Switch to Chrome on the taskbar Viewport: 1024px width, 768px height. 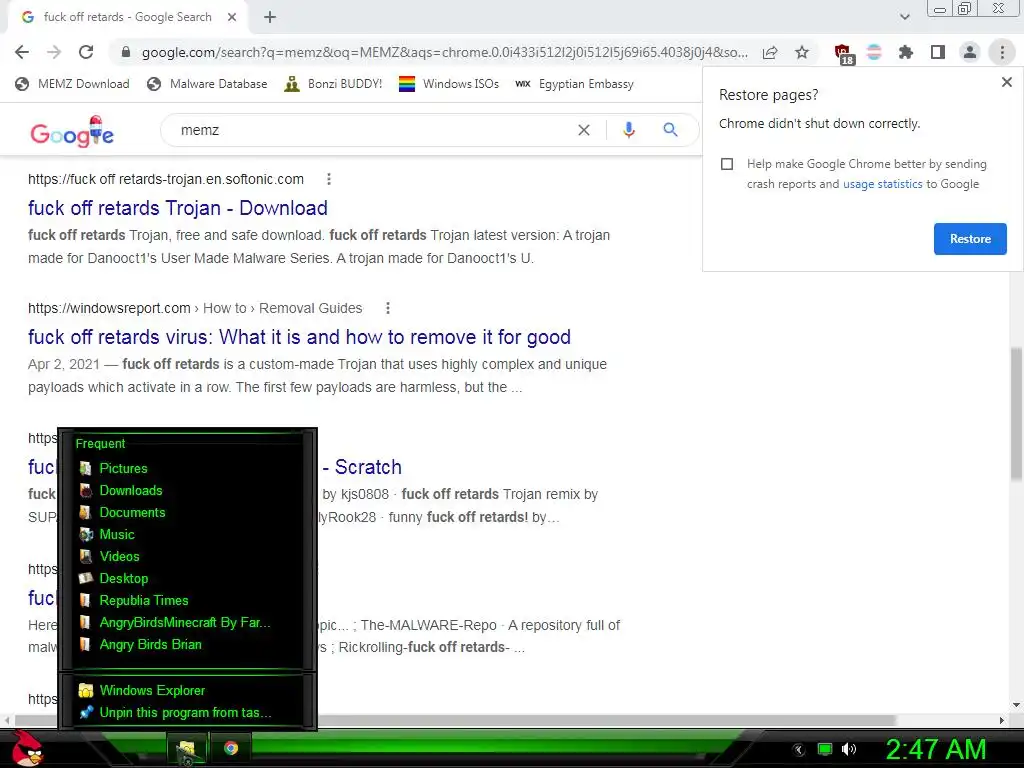pos(231,748)
